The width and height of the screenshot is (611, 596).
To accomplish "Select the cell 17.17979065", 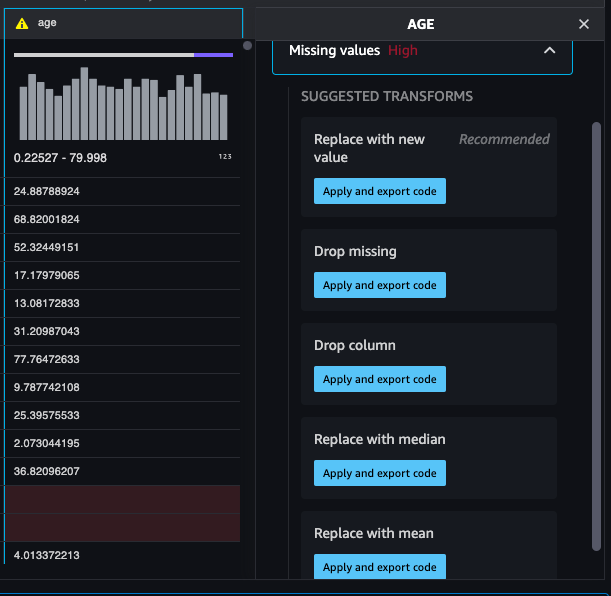I will 122,275.
